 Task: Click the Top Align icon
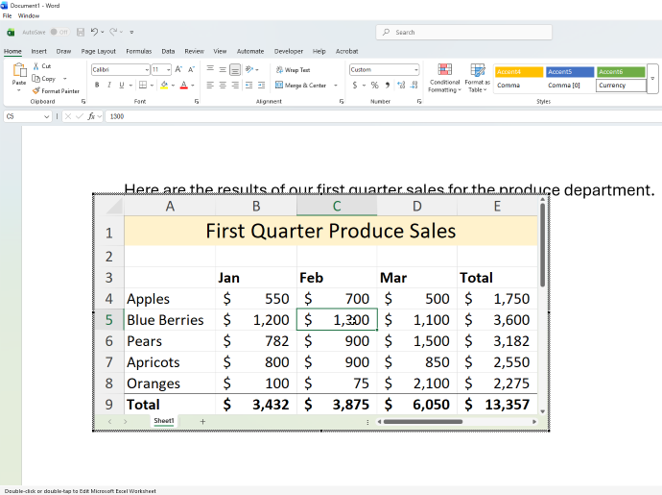click(x=210, y=69)
